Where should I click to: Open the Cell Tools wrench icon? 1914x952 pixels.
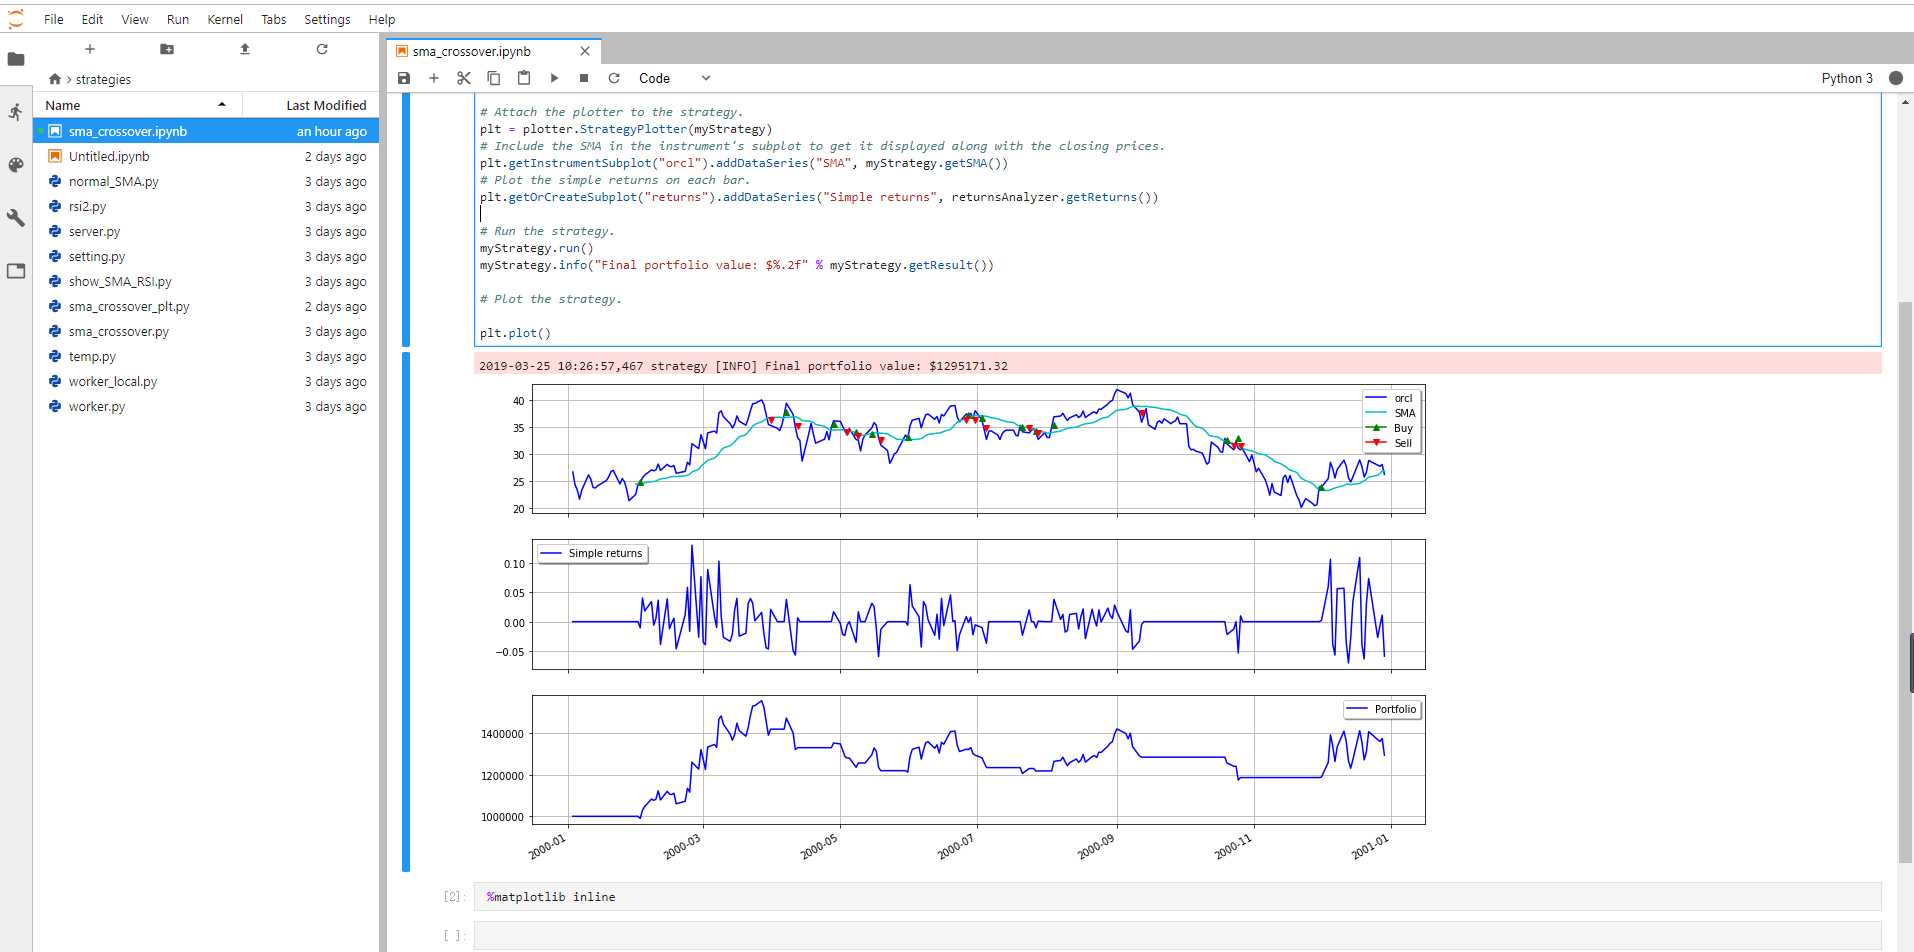tap(16, 218)
